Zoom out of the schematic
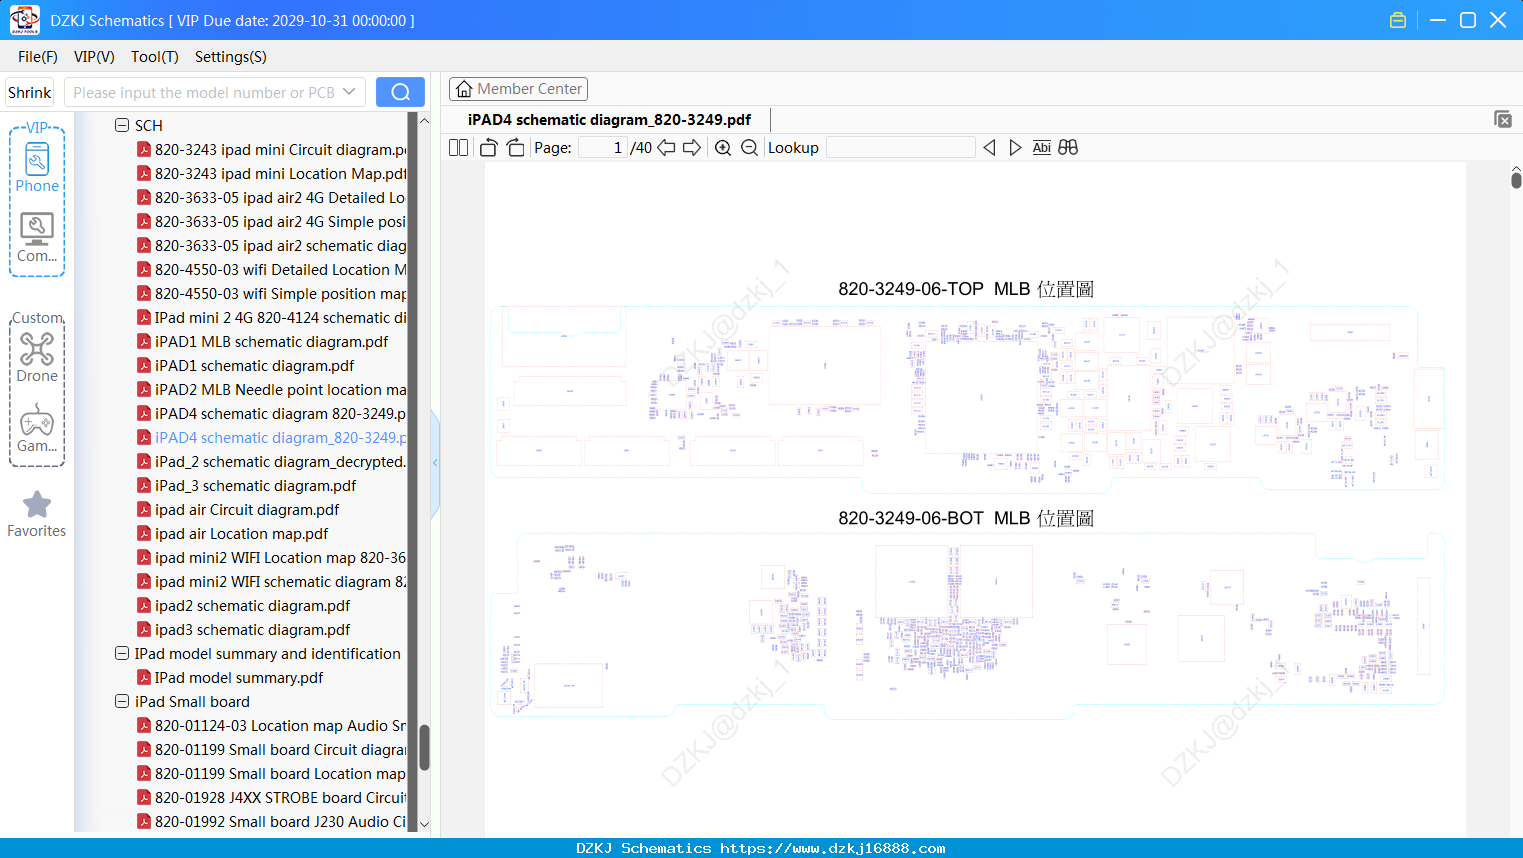This screenshot has width=1523, height=858. coord(749,148)
